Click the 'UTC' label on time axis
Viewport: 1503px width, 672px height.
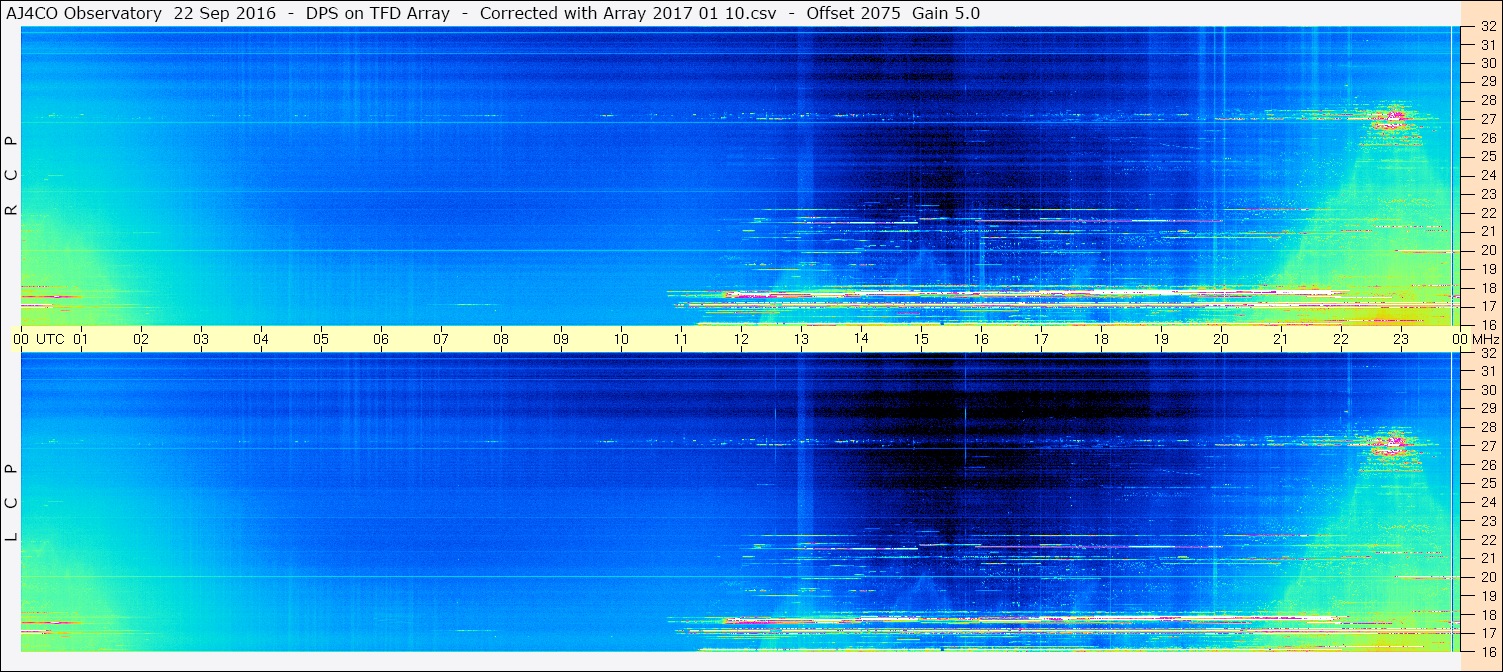(x=50, y=339)
